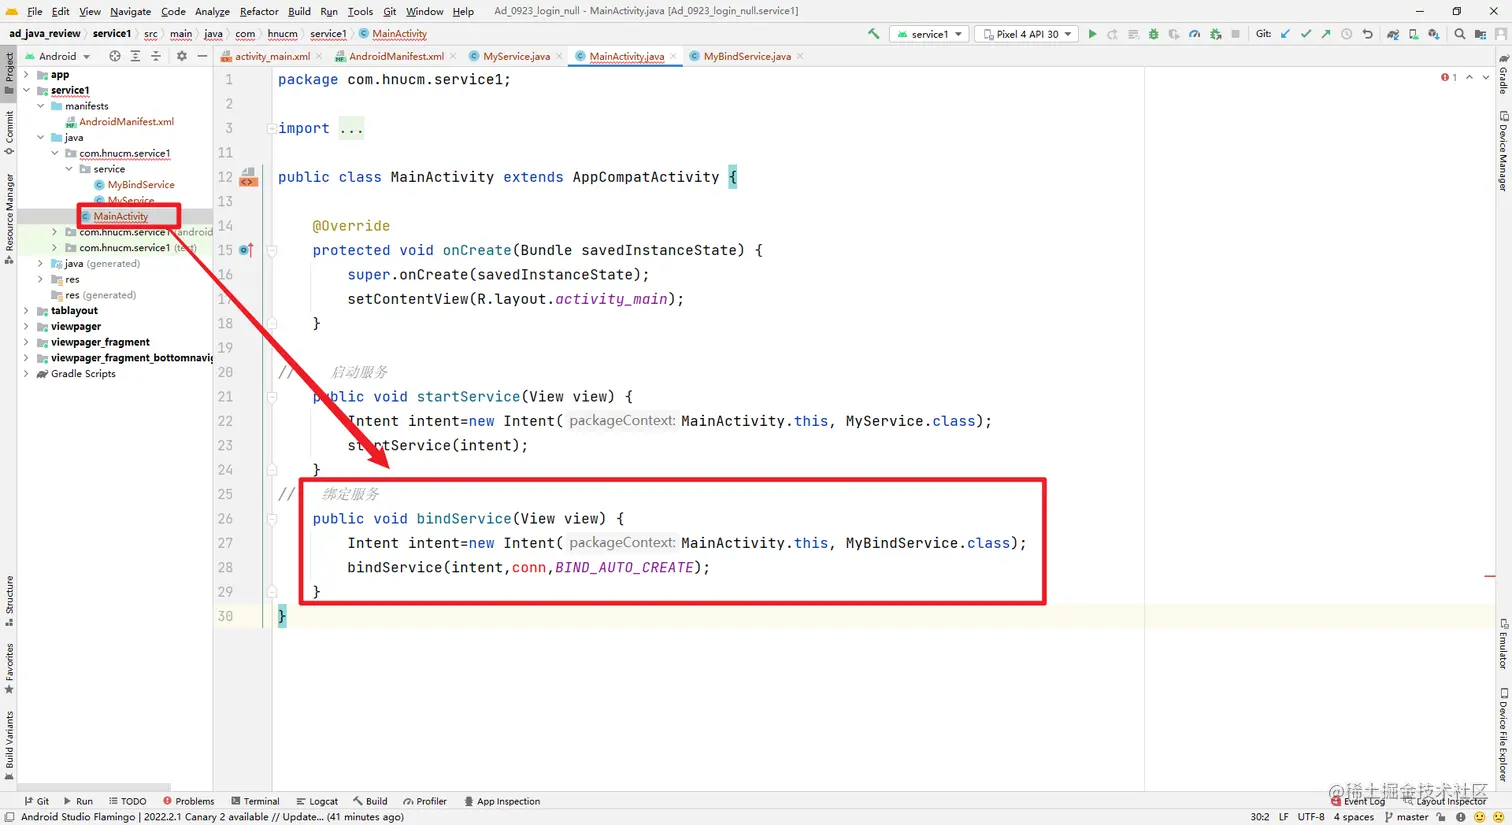Select MyBindService in the project tree
The width and height of the screenshot is (1512, 825).
141,185
